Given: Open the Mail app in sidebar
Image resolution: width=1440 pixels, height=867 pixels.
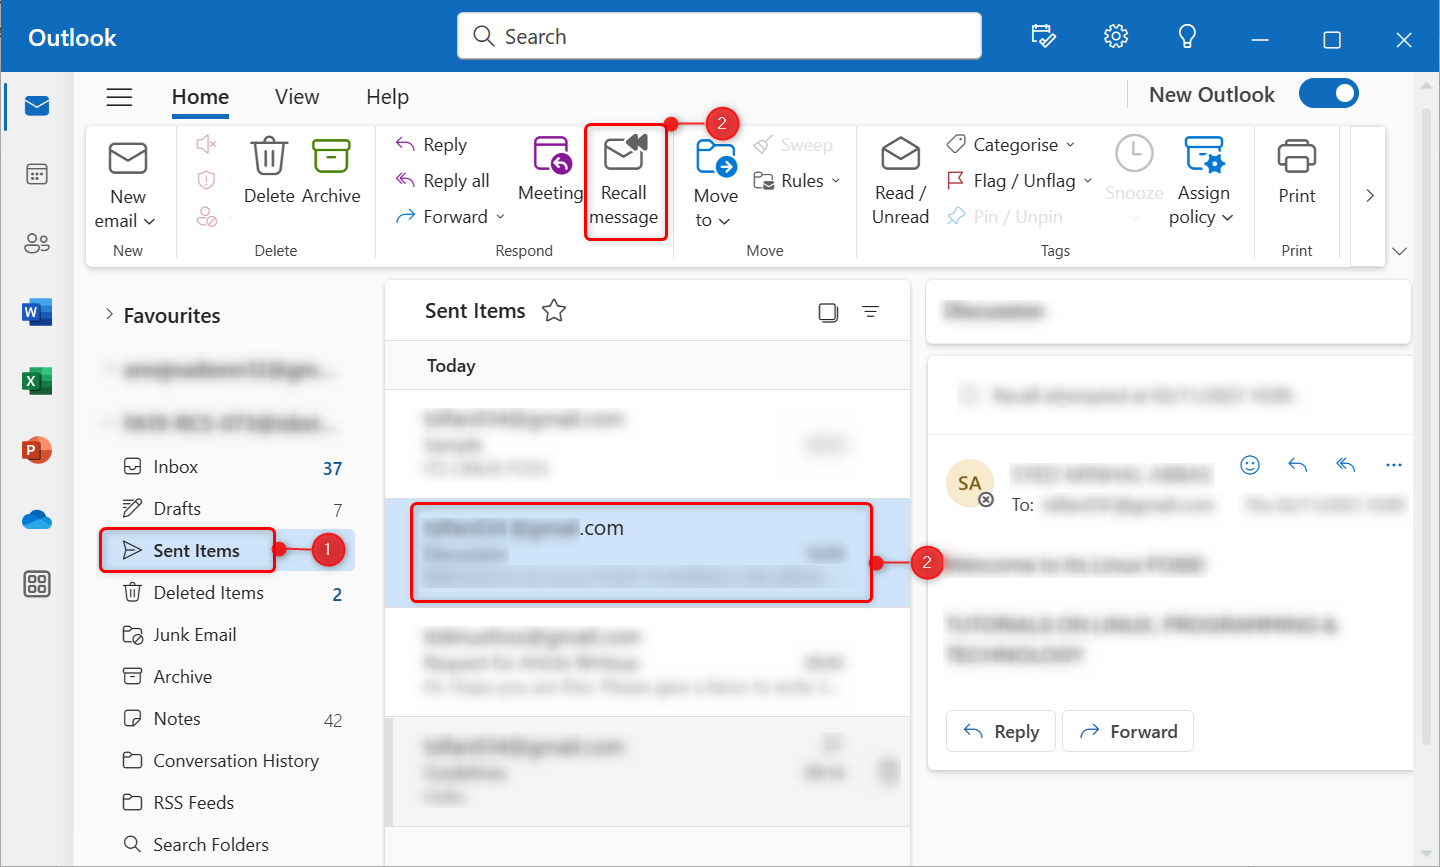Looking at the screenshot, I should pos(37,106).
